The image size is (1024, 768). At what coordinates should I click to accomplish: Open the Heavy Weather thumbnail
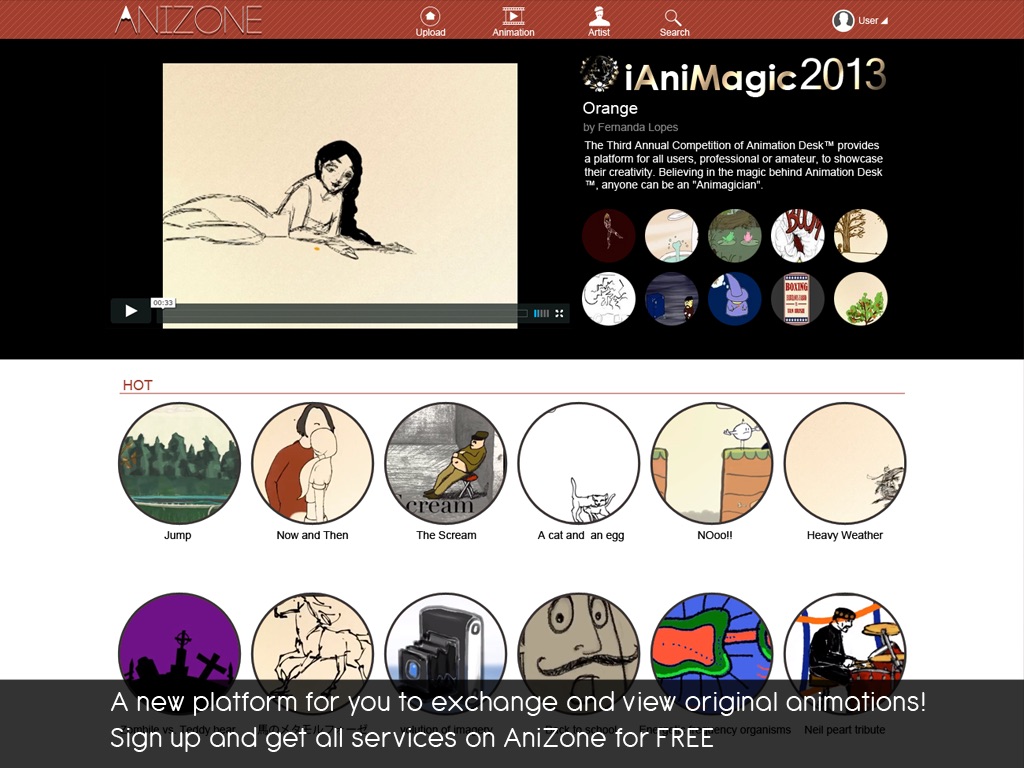pyautogui.click(x=845, y=463)
